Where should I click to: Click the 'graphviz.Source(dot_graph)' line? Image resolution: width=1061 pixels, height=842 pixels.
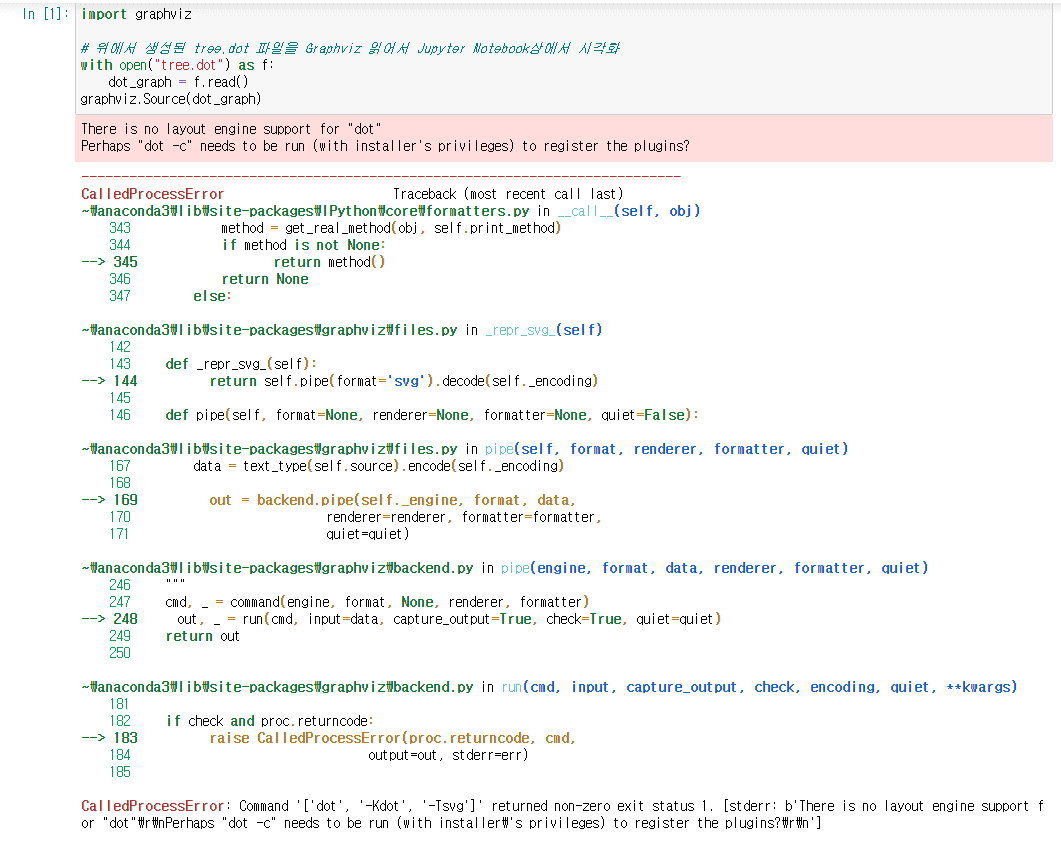pos(171,99)
